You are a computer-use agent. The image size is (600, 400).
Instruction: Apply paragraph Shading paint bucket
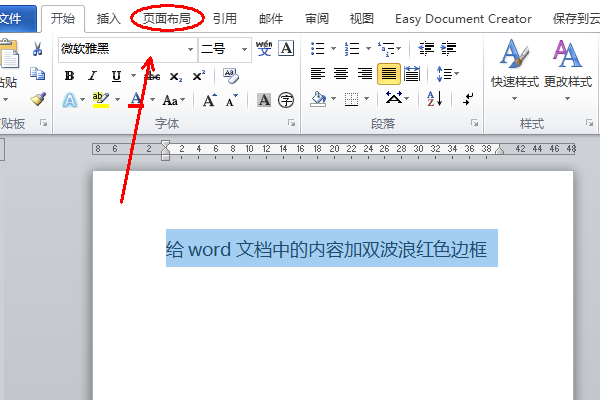click(x=318, y=100)
